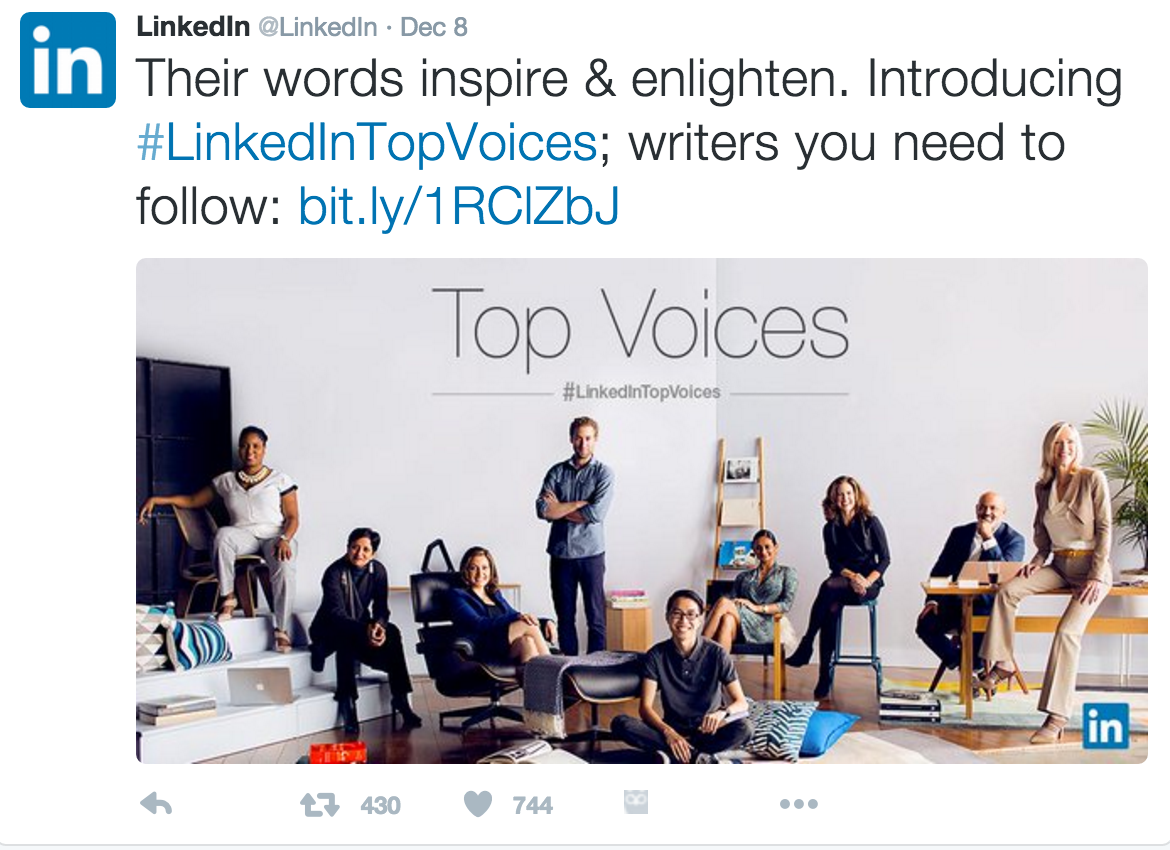Follow the bit.ly/1RClZbJ link
This screenshot has height=850, width=1170.
[459, 205]
